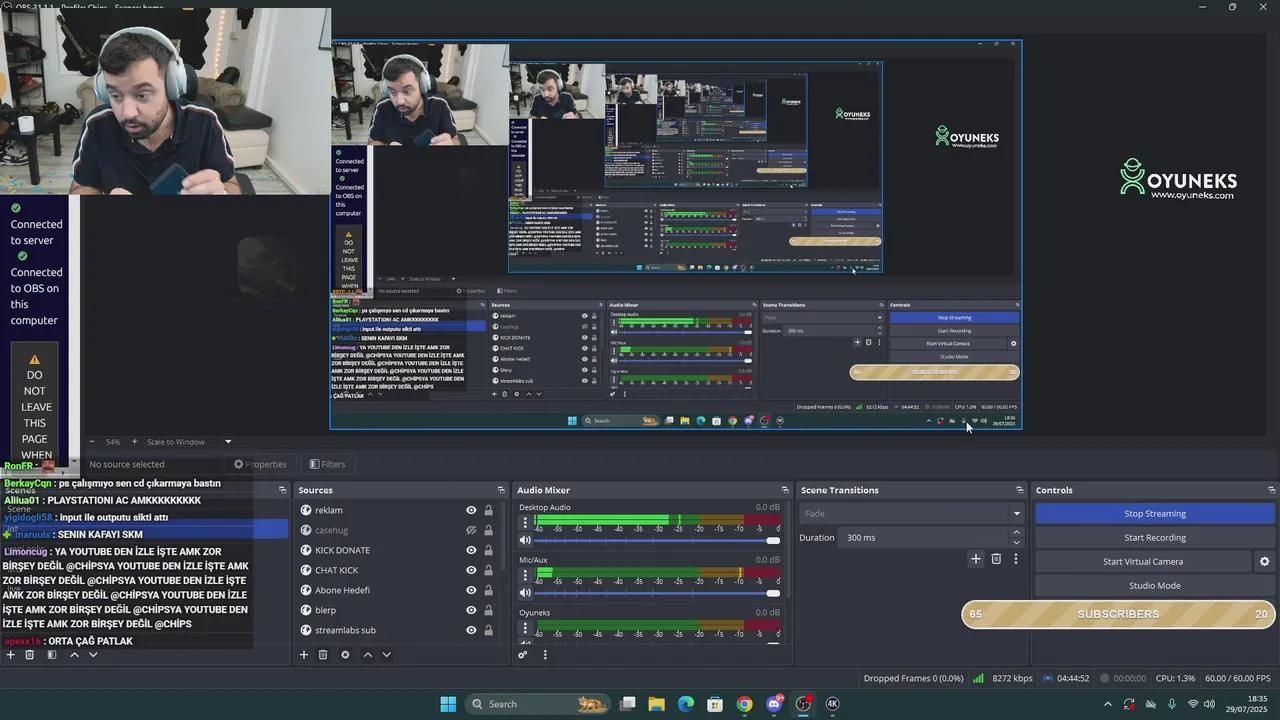Hide Abone Hedefi source eye
Viewport: 1280px width, 720px height.
(x=471, y=590)
